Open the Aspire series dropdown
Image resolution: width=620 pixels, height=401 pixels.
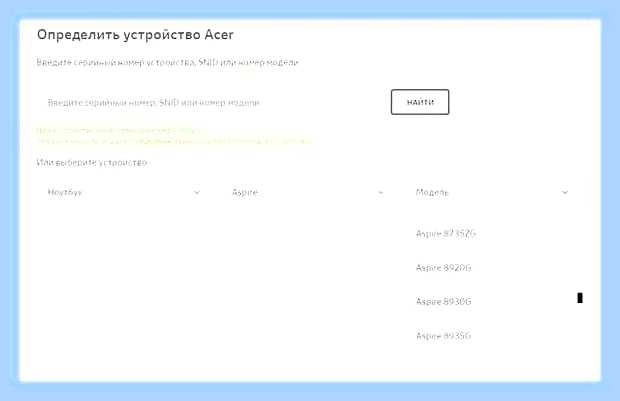pyautogui.click(x=308, y=193)
